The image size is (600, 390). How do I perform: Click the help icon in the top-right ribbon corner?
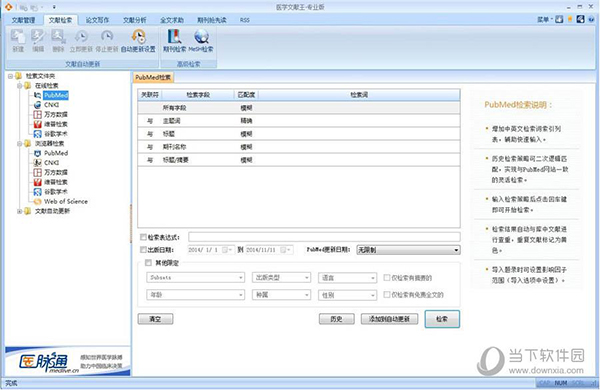click(x=592, y=19)
